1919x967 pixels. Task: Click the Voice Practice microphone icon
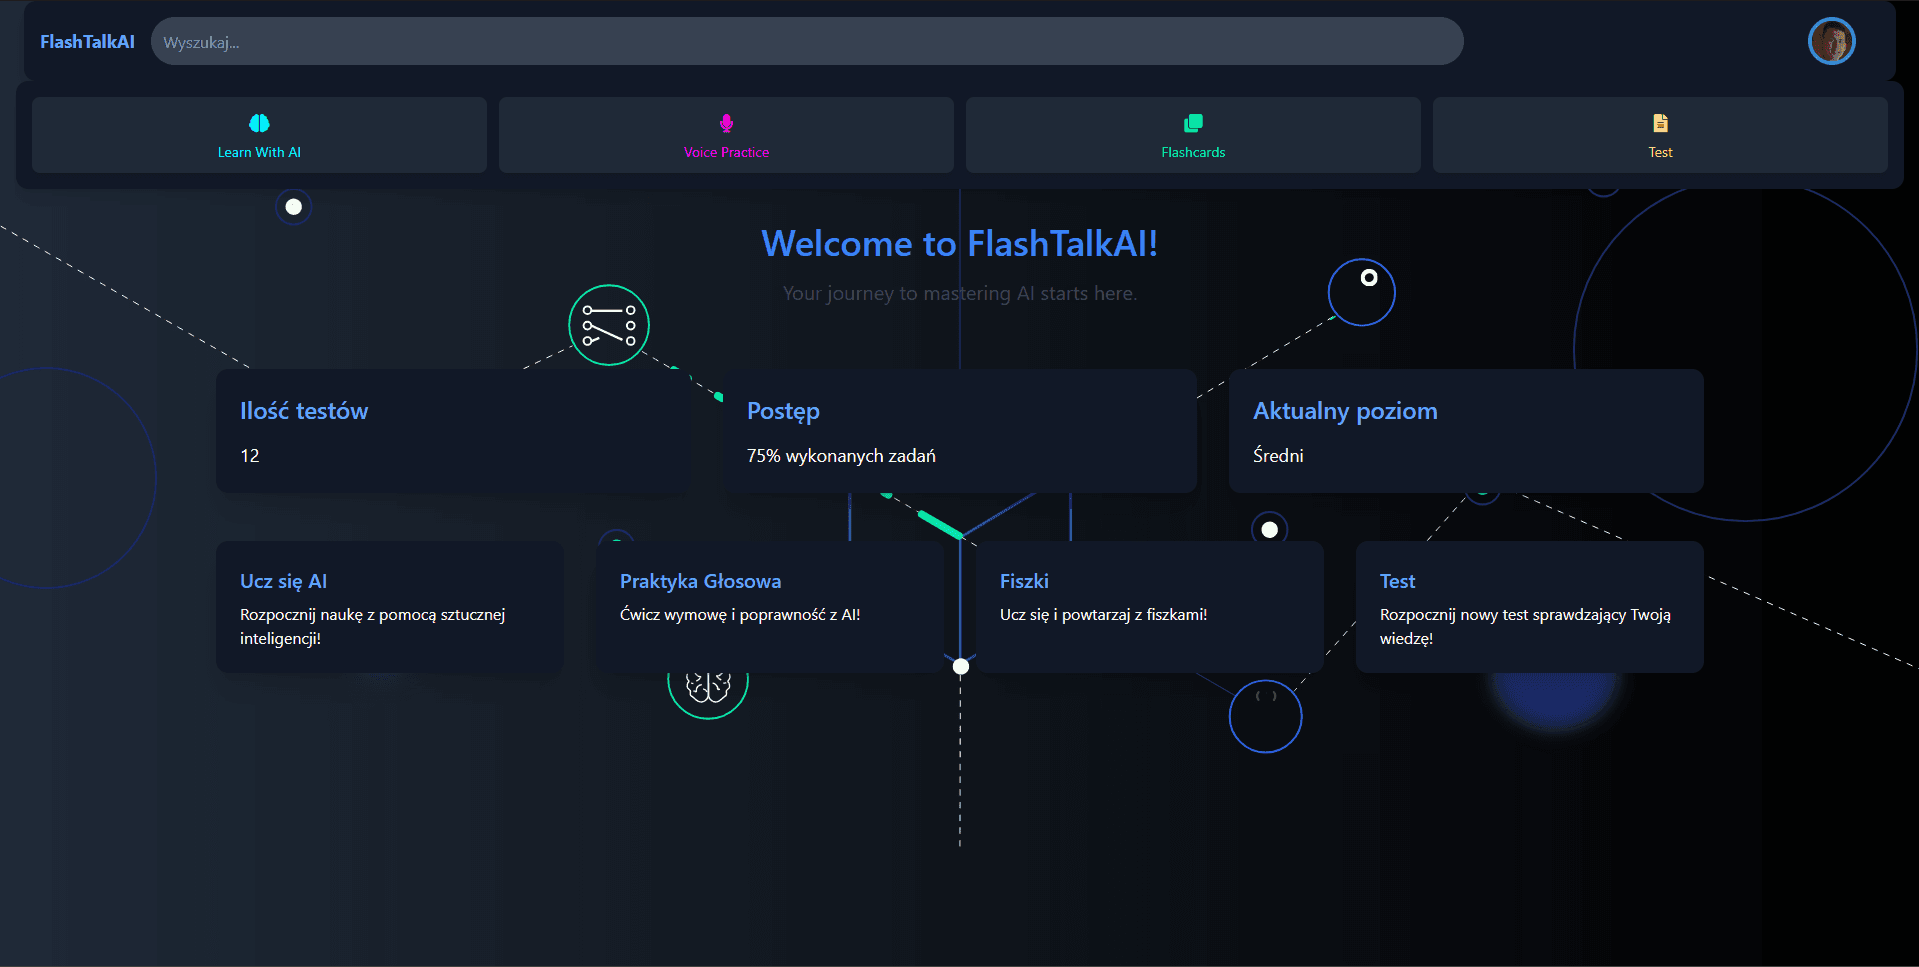tap(725, 123)
